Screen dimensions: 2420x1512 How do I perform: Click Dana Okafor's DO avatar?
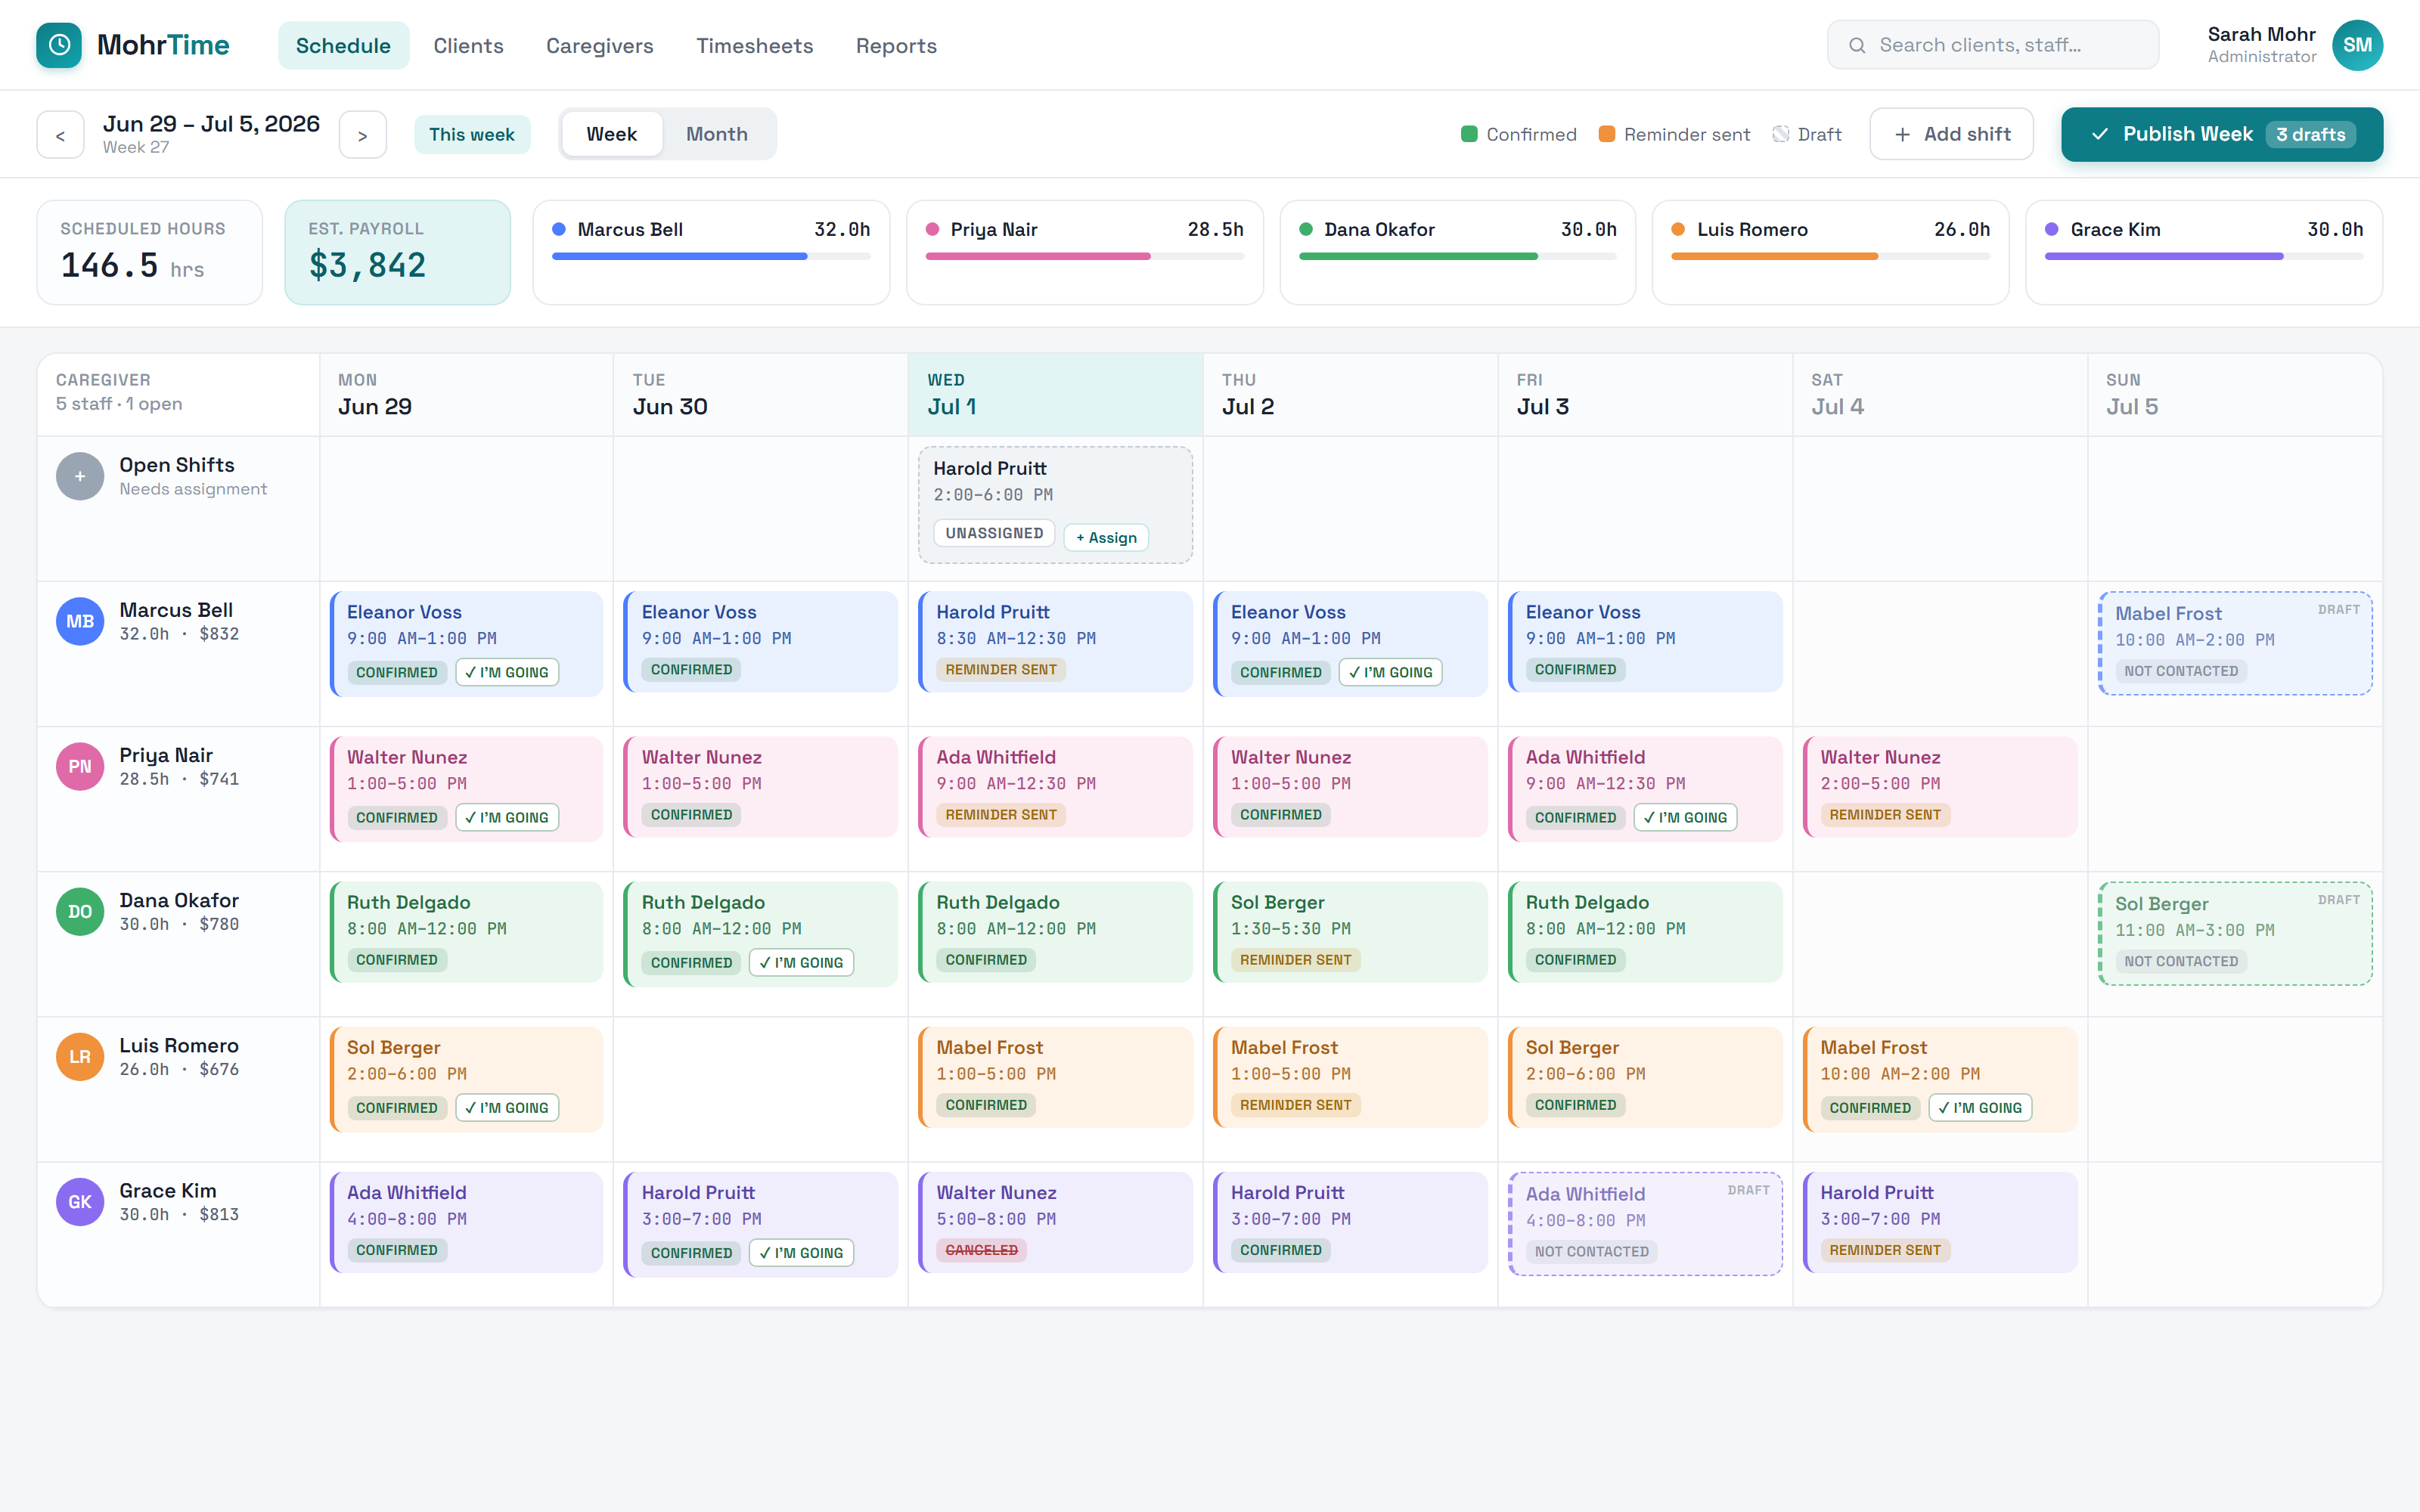(x=80, y=912)
